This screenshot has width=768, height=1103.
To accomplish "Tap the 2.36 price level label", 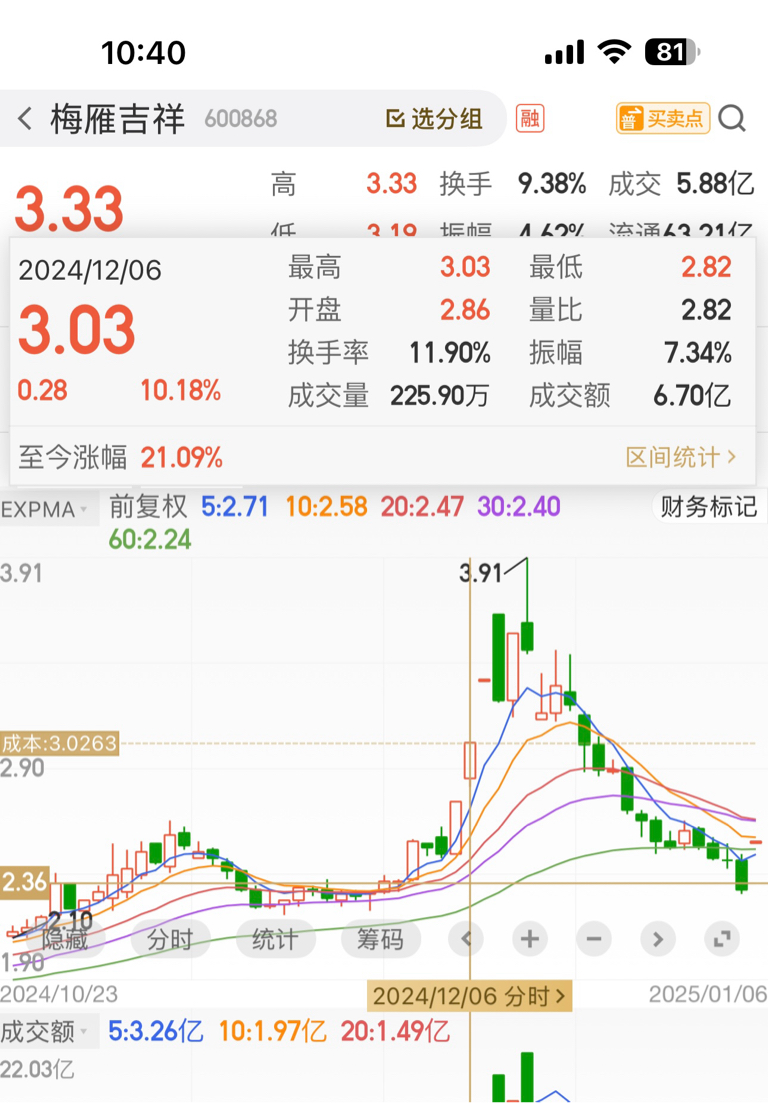I will tap(25, 882).
